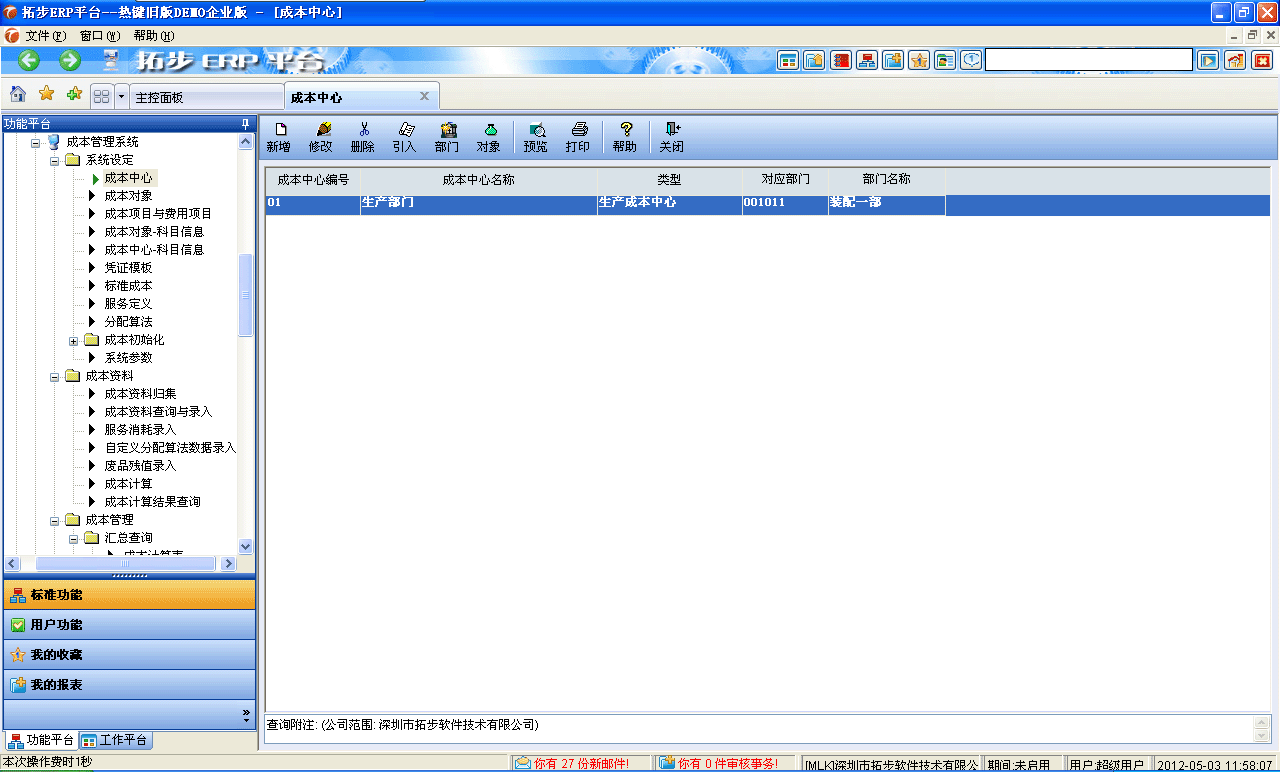This screenshot has height=772, width=1280.
Task: Open the 窗口(W) menu
Action: (x=98, y=34)
